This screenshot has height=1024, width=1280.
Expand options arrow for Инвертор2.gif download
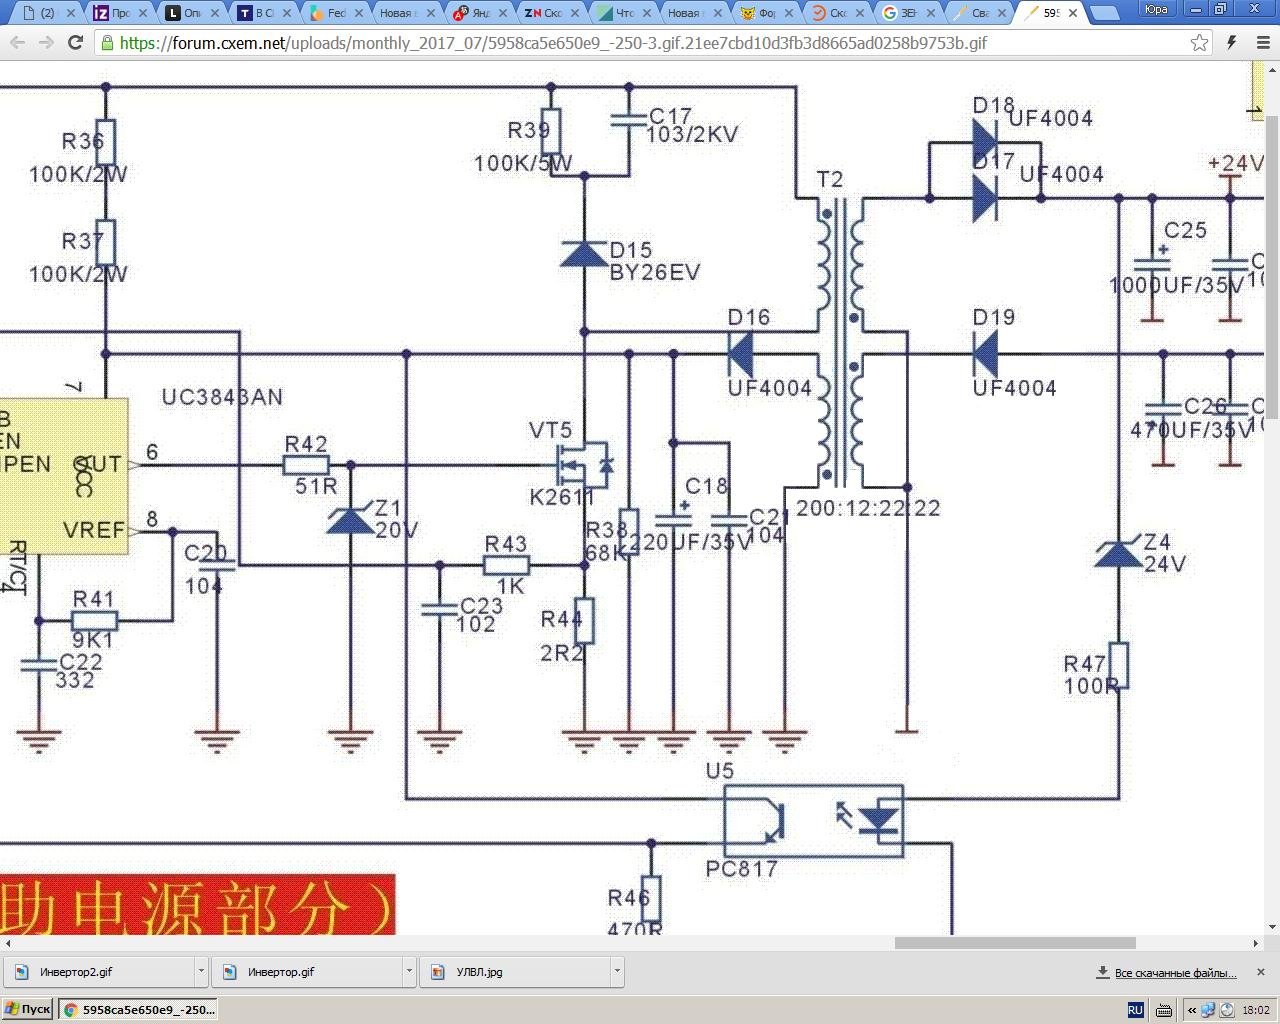click(x=201, y=971)
